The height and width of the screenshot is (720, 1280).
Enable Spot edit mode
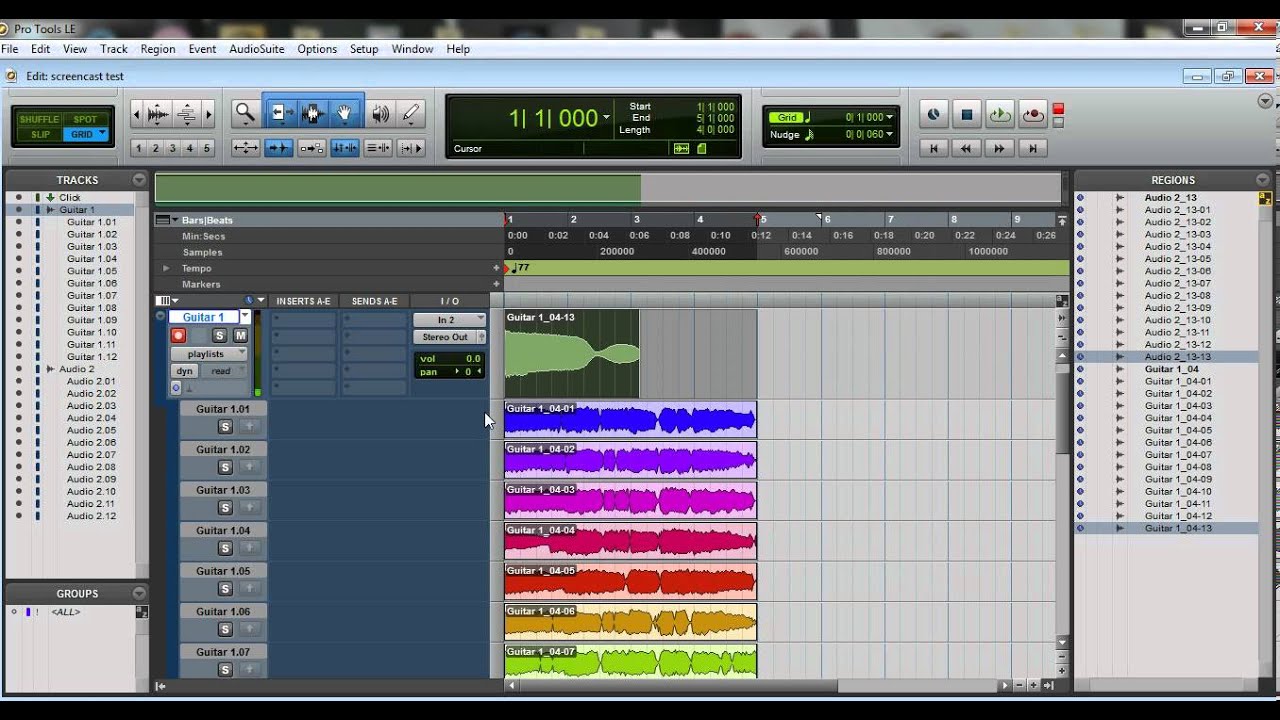pos(85,119)
